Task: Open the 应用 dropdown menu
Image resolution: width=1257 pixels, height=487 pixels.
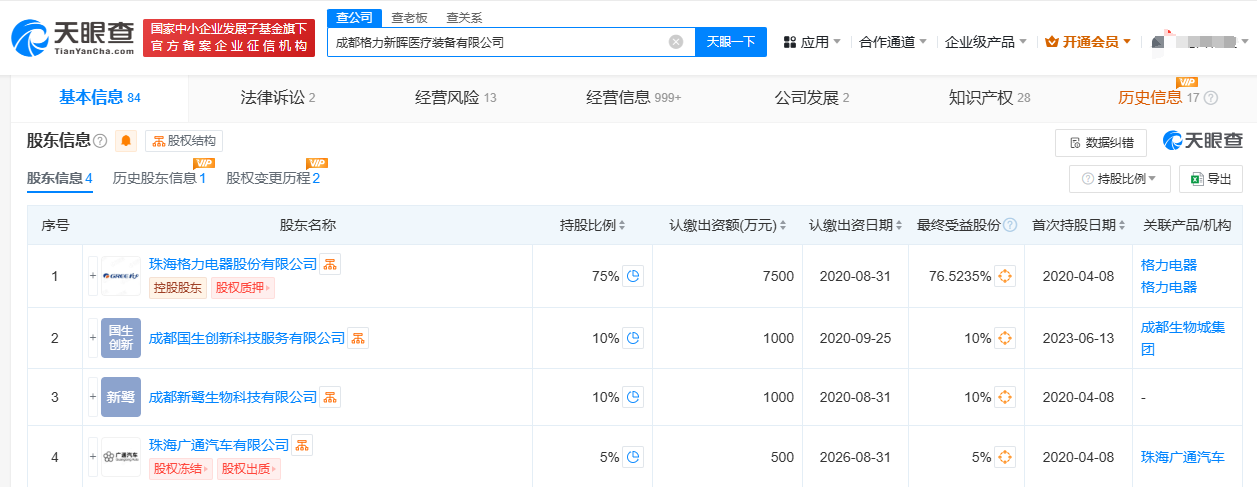Action: (812, 42)
